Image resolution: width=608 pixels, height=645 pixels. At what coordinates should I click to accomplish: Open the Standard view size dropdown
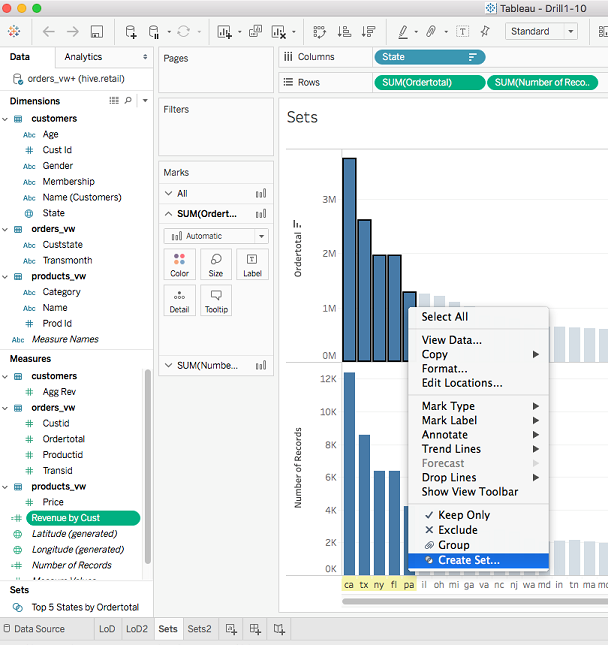[542, 32]
